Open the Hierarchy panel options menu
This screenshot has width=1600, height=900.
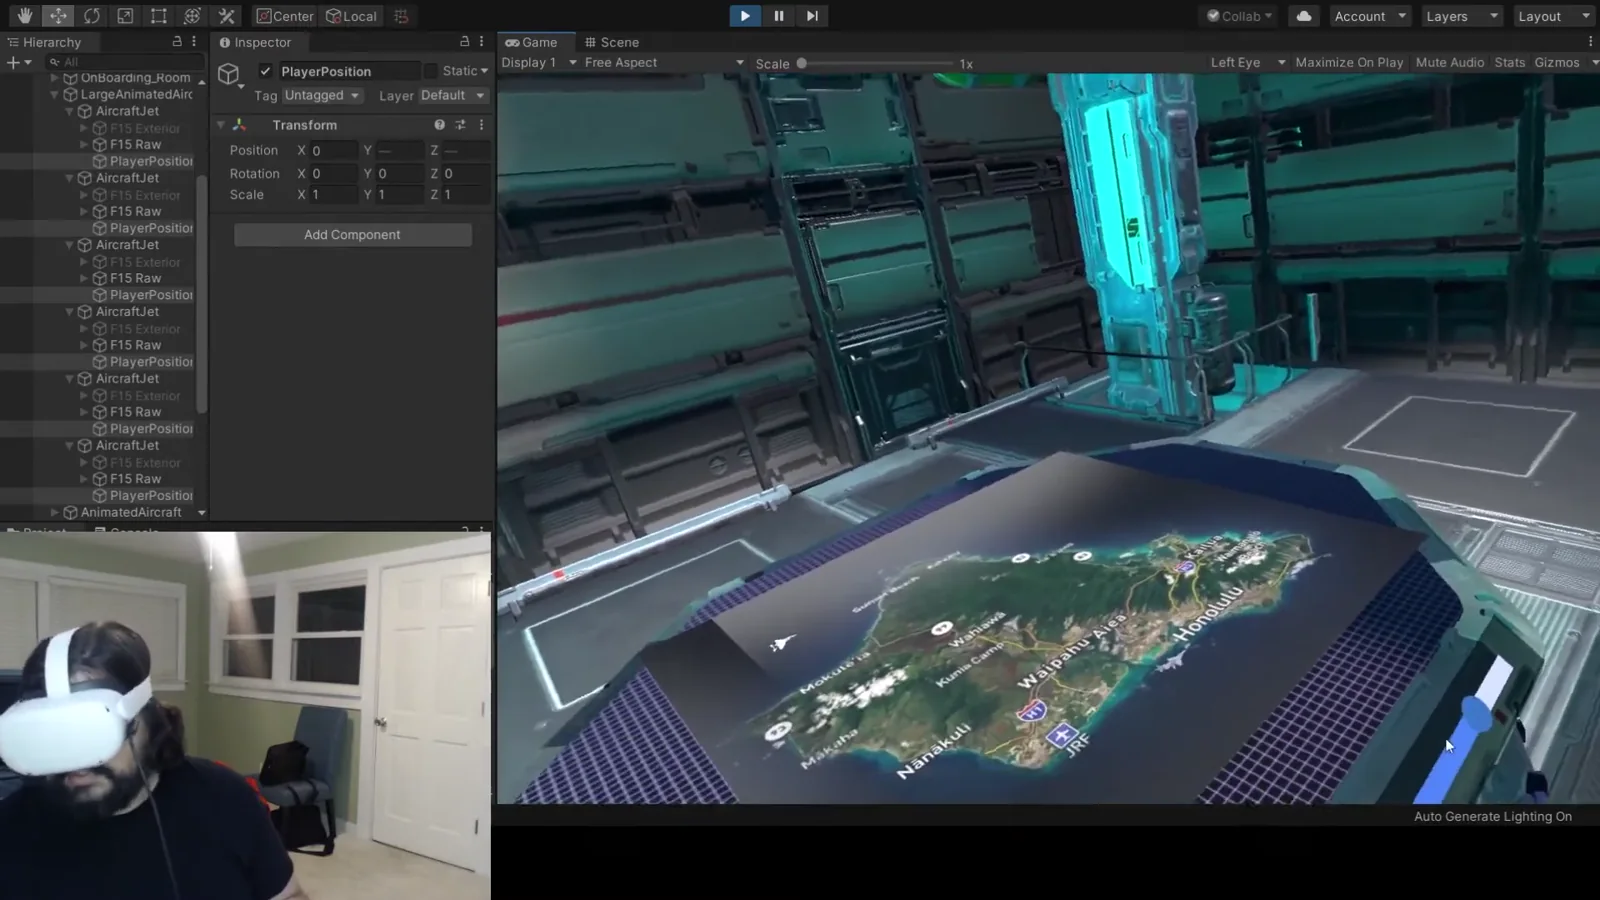[194, 42]
